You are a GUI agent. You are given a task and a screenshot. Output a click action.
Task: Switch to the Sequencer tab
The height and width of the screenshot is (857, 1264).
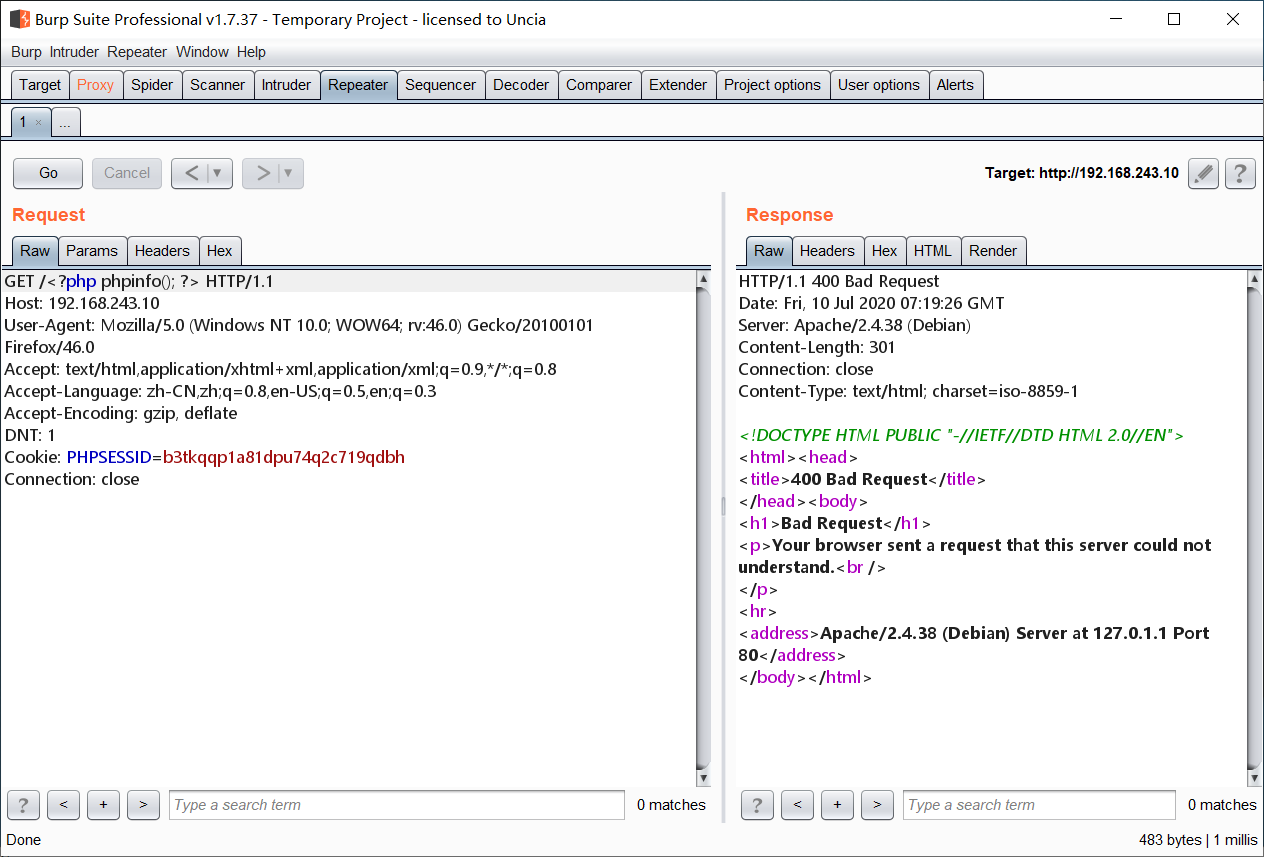click(x=441, y=85)
